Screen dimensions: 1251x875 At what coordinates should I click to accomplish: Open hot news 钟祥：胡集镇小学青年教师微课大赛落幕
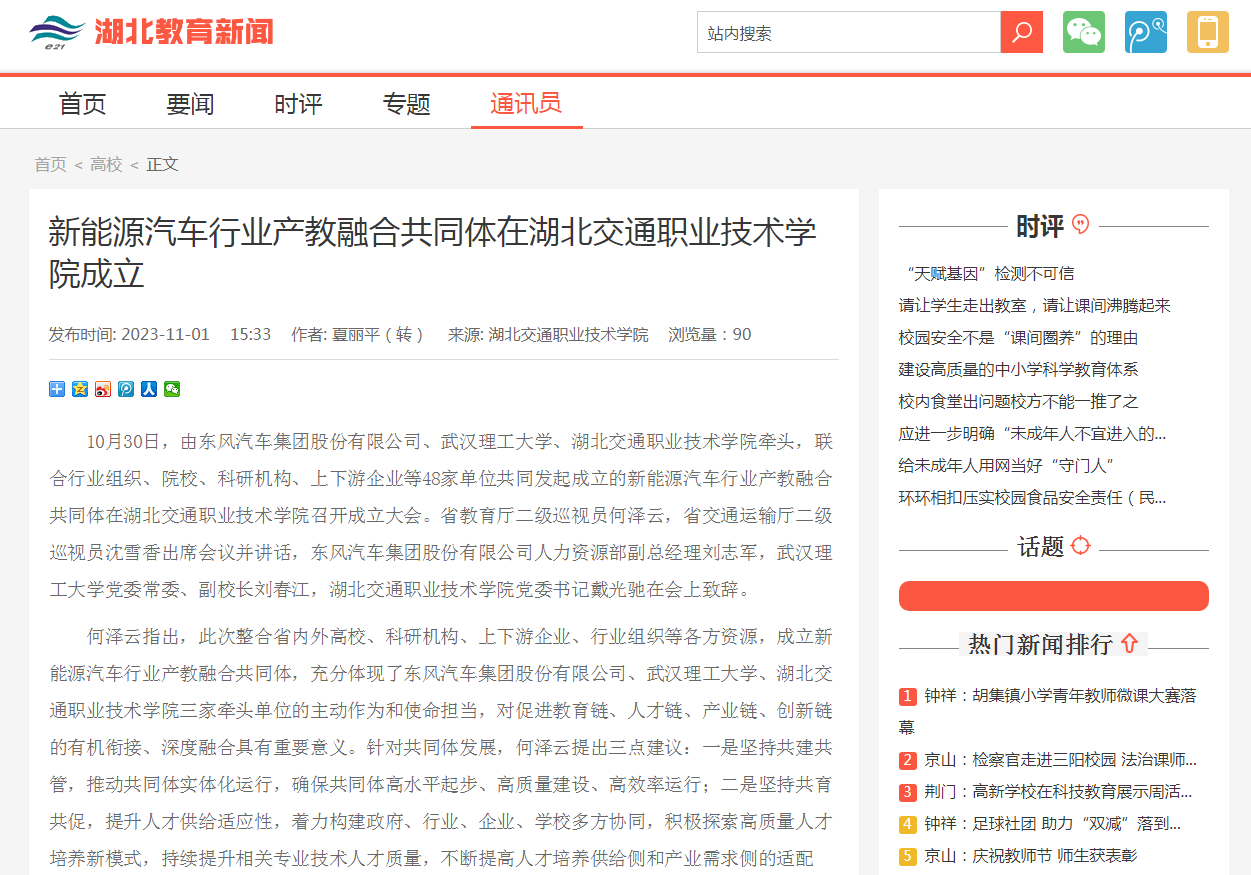pos(1048,710)
